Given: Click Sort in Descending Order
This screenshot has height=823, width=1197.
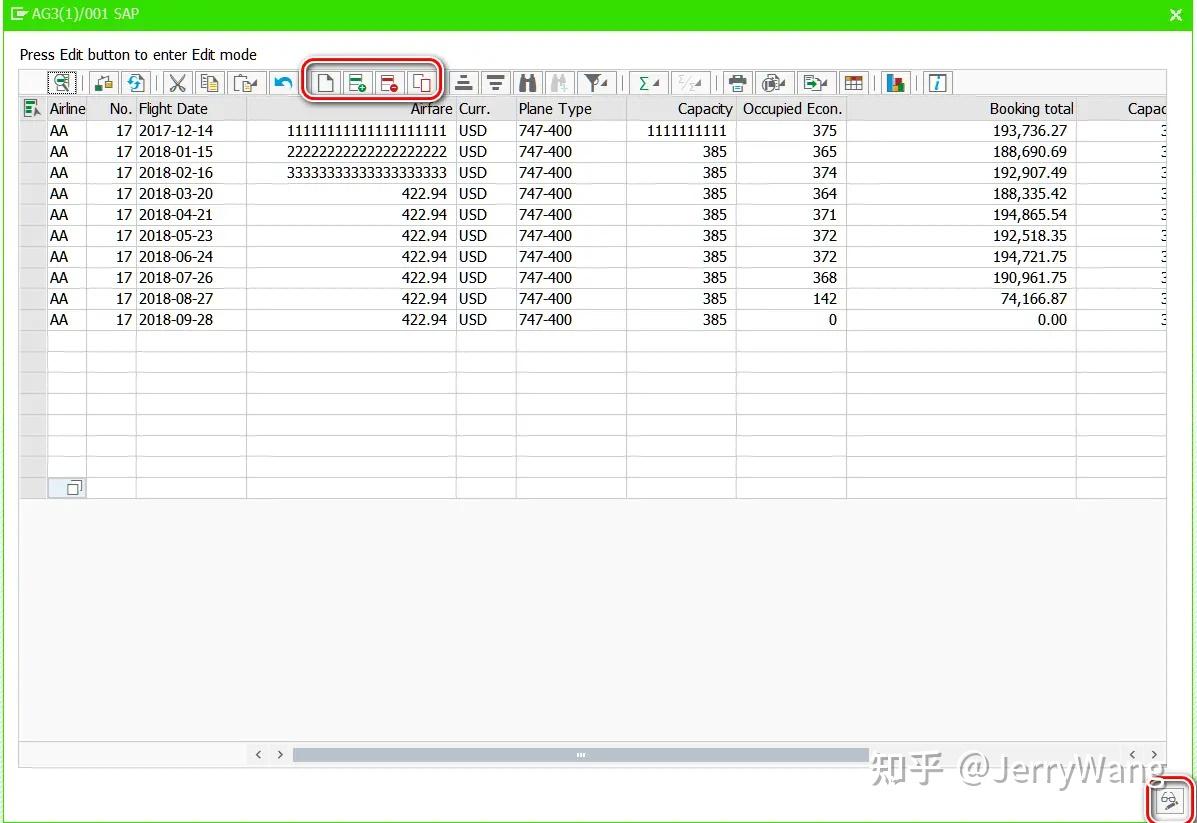Looking at the screenshot, I should click(495, 82).
